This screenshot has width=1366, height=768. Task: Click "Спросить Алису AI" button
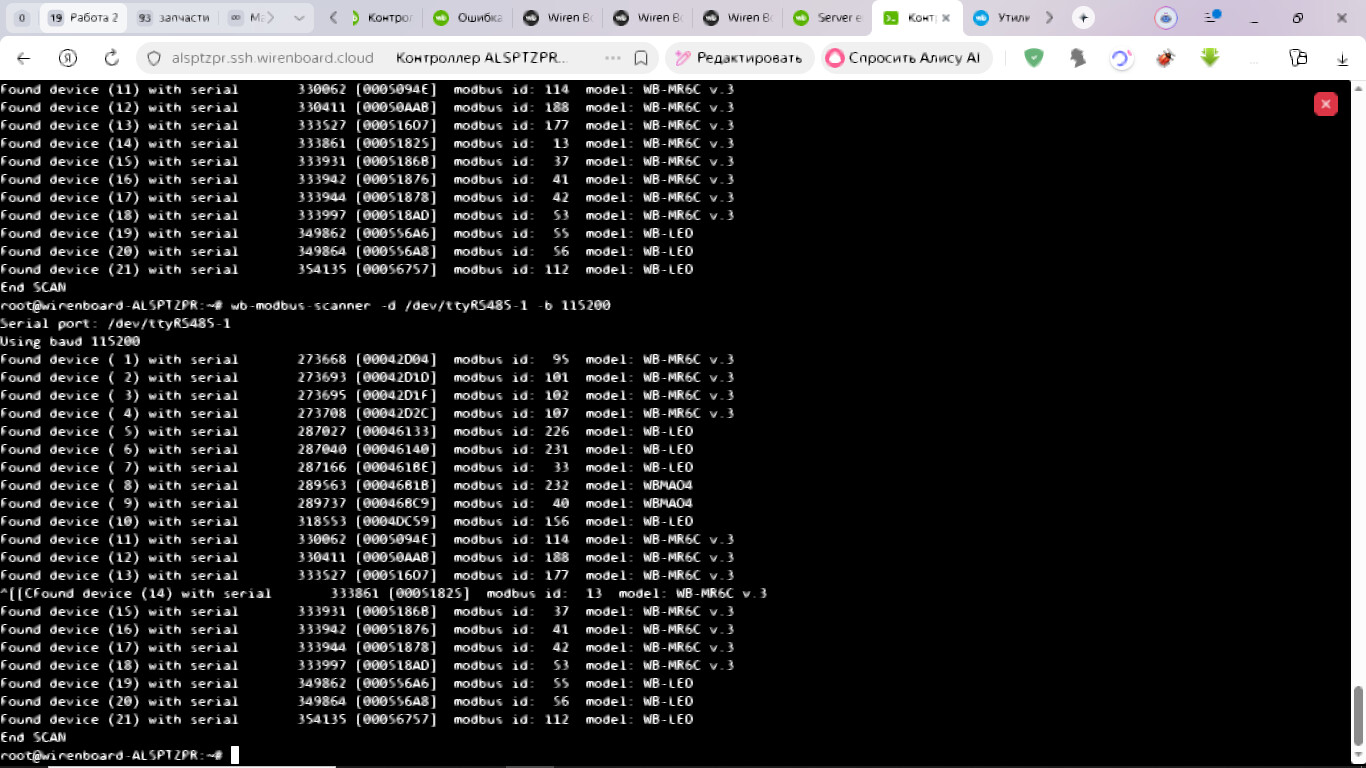(906, 58)
